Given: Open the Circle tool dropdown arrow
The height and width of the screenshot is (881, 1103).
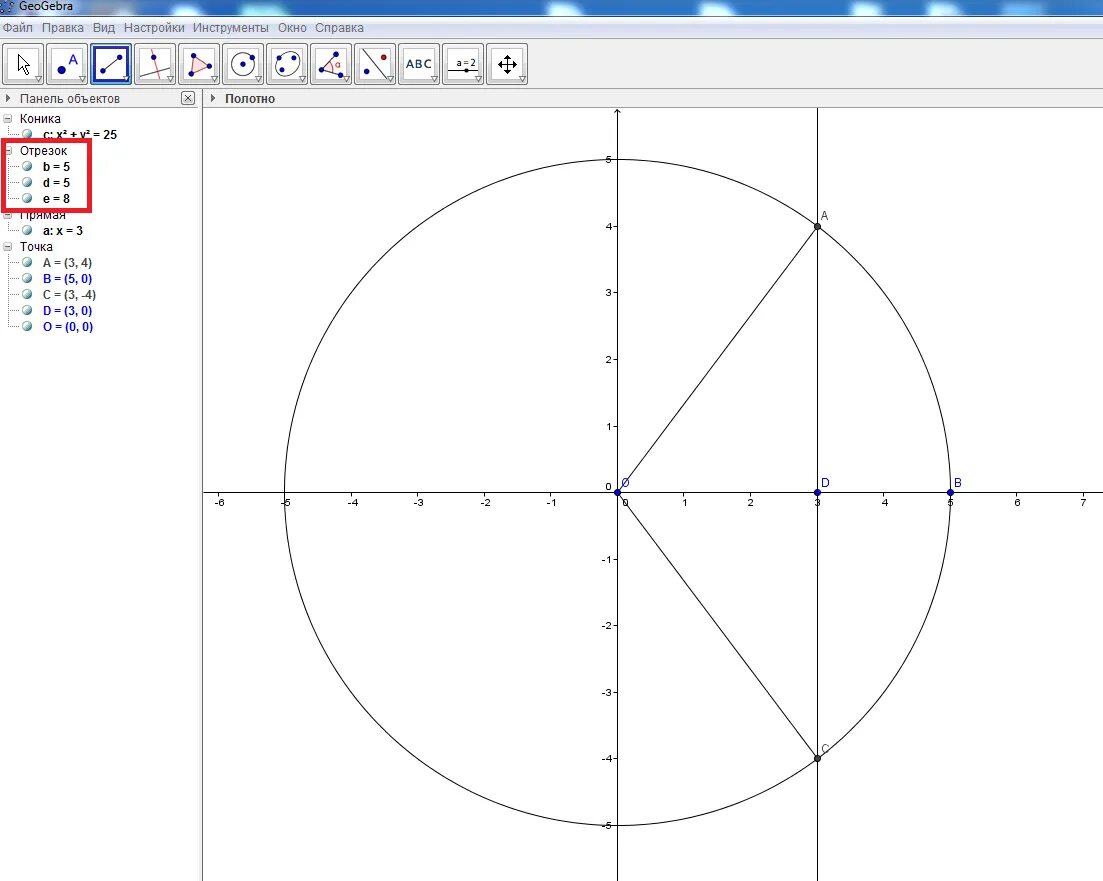Looking at the screenshot, I should (x=259, y=79).
